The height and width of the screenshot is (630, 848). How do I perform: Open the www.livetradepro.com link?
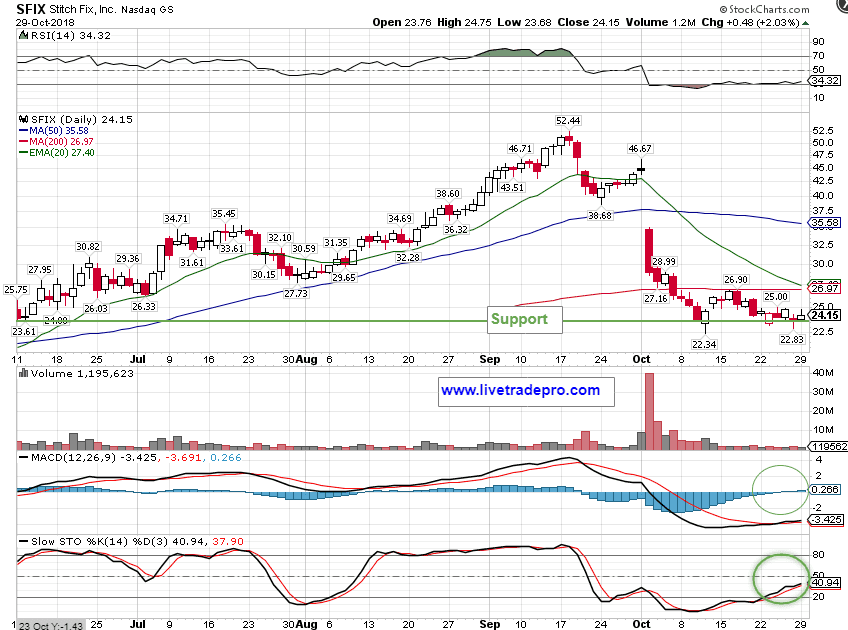click(520, 390)
